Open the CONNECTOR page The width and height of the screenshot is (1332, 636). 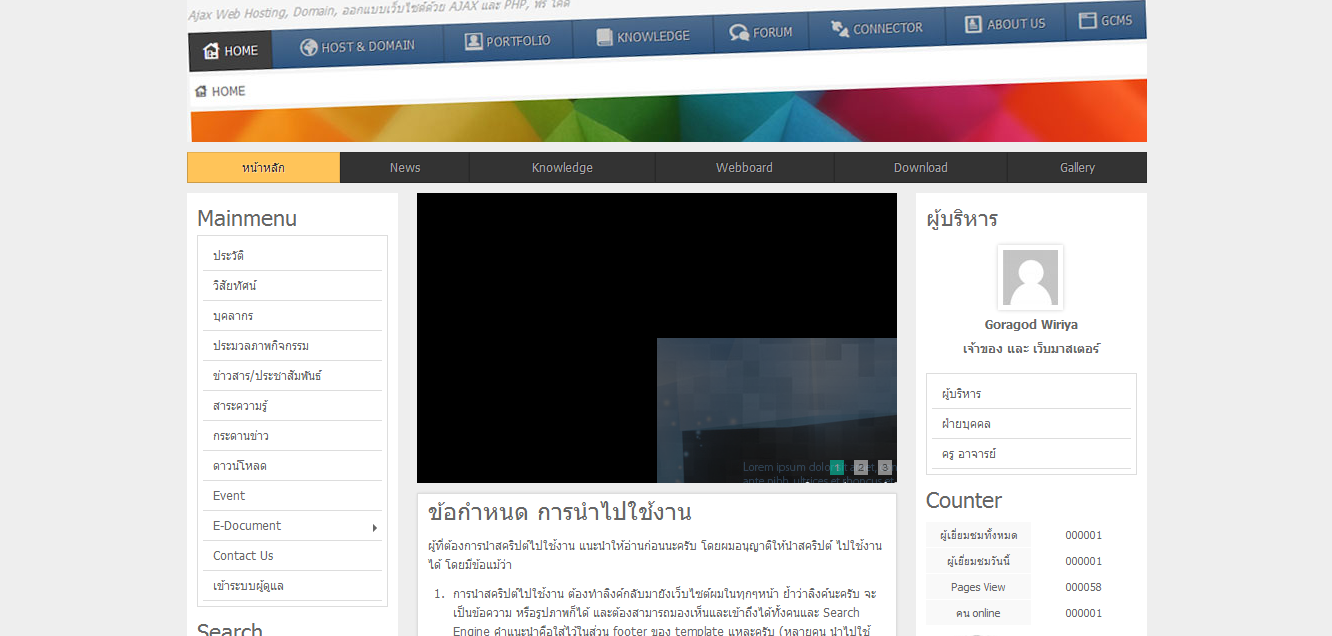[x=877, y=29]
